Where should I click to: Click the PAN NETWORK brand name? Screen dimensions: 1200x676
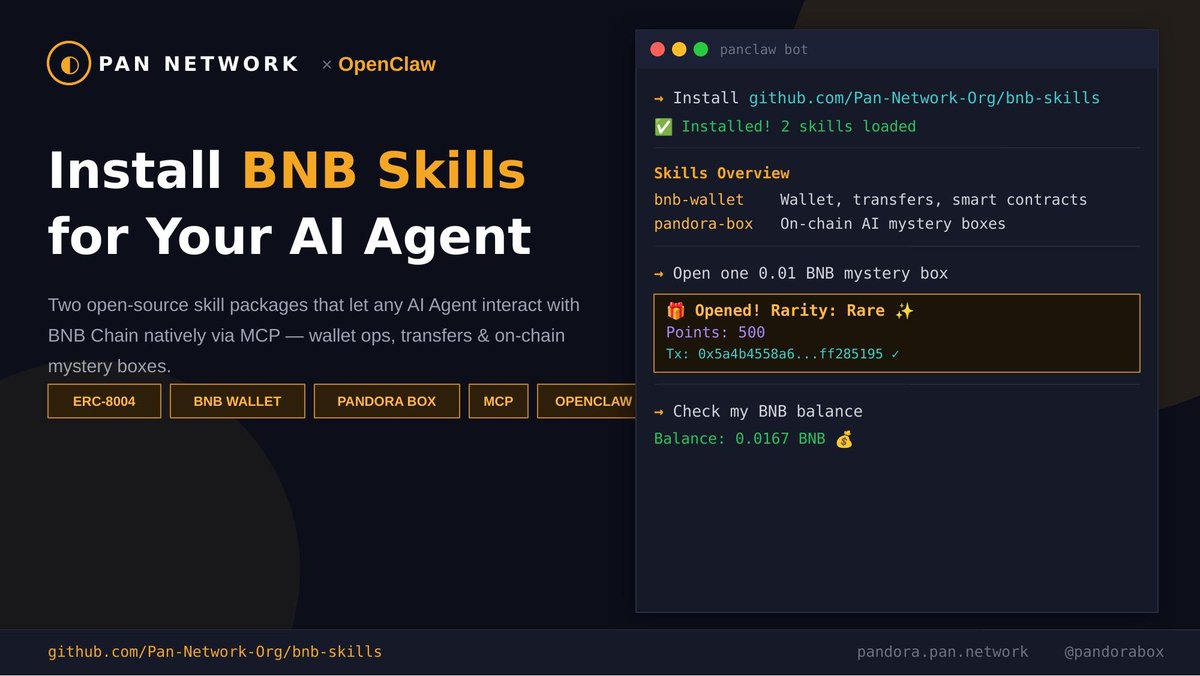[x=198, y=64]
